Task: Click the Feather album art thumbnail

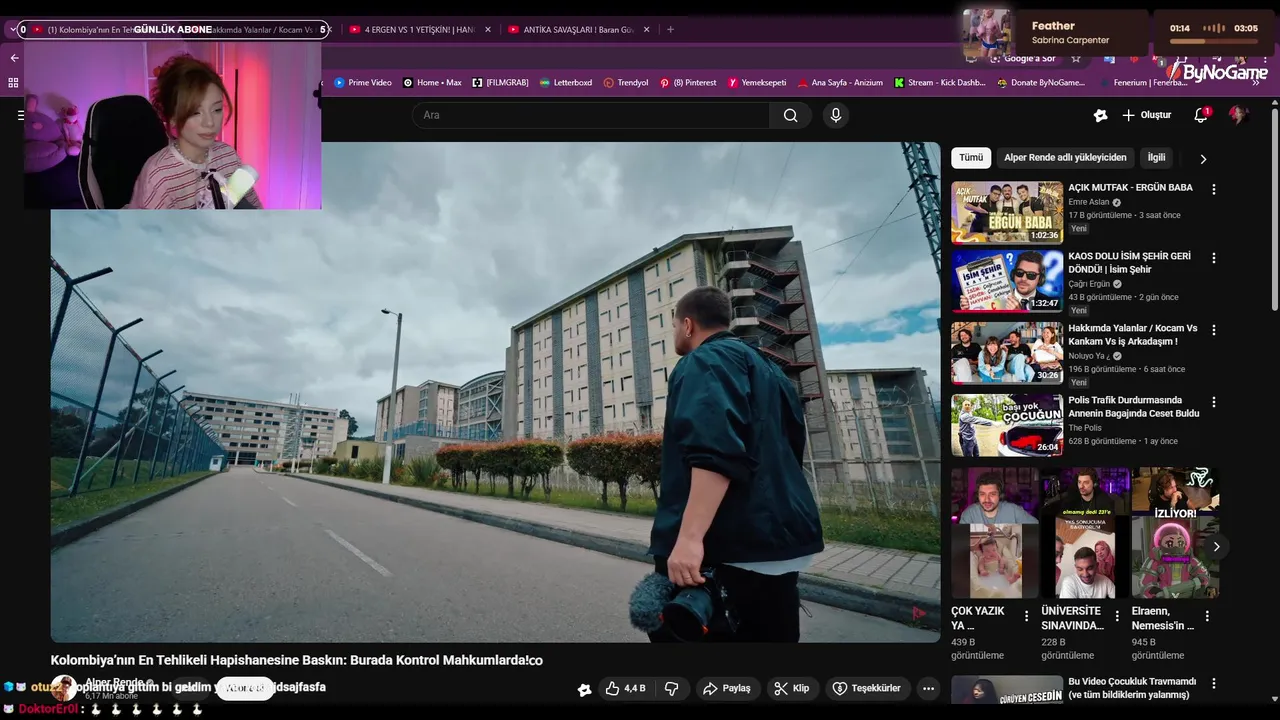Action: point(987,33)
